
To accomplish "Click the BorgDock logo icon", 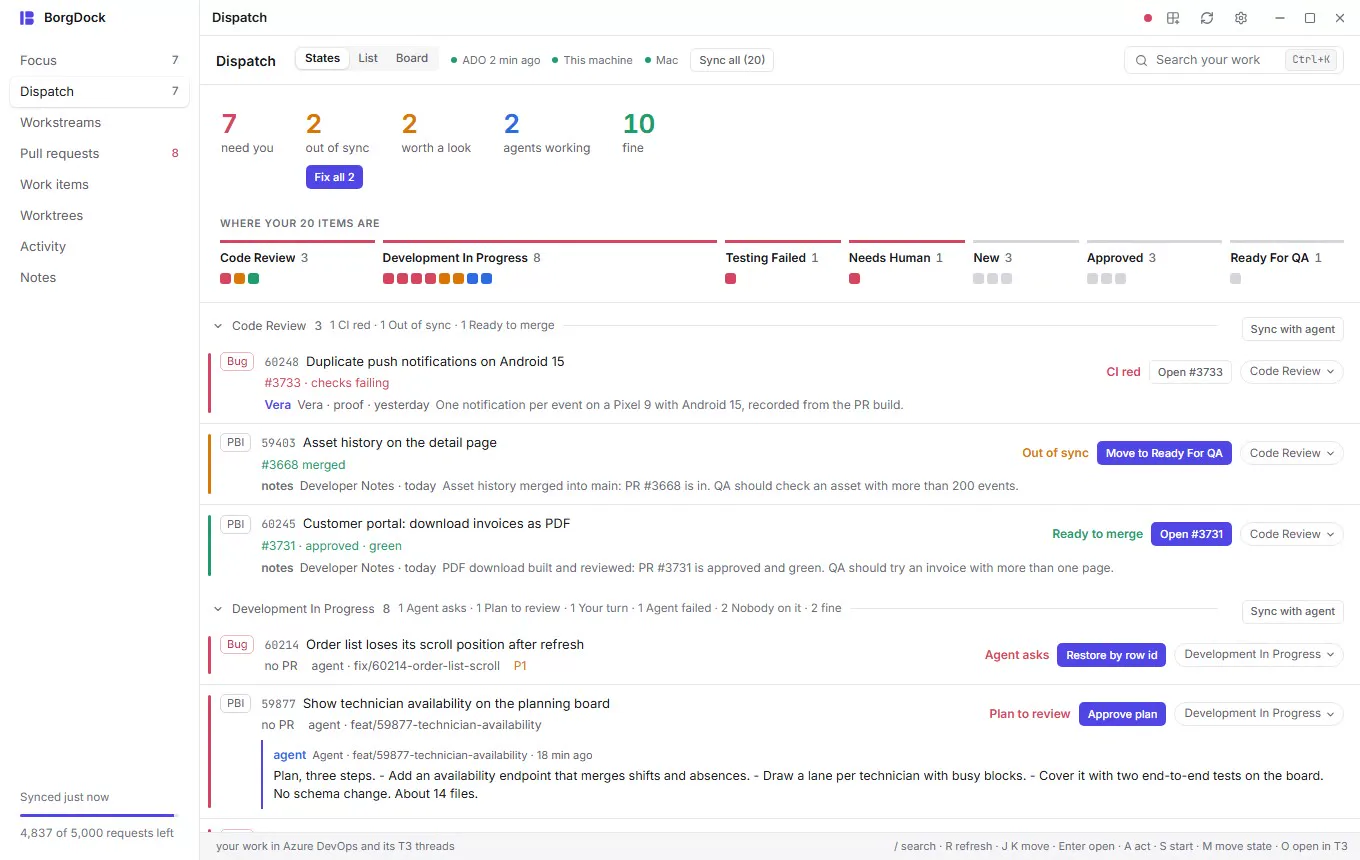I will pyautogui.click(x=27, y=18).
